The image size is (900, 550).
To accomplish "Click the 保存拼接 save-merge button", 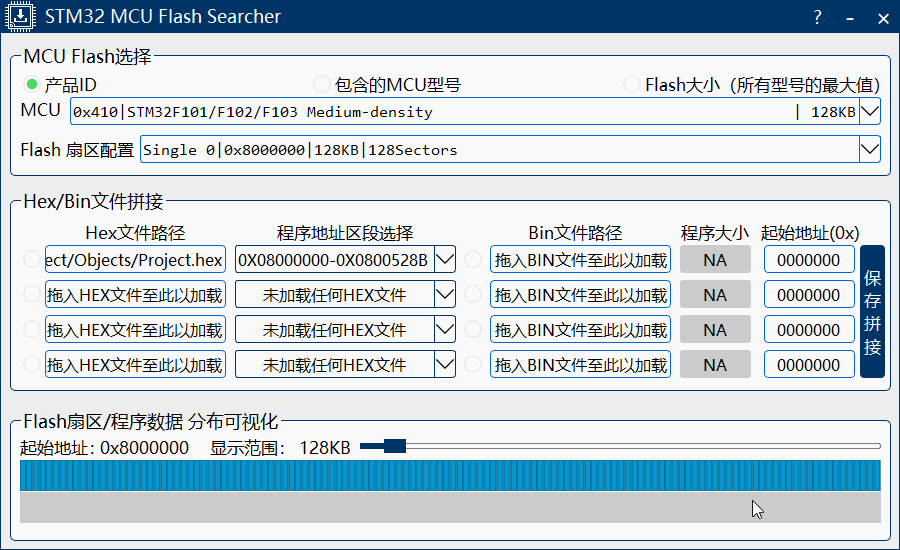I will coord(872,312).
